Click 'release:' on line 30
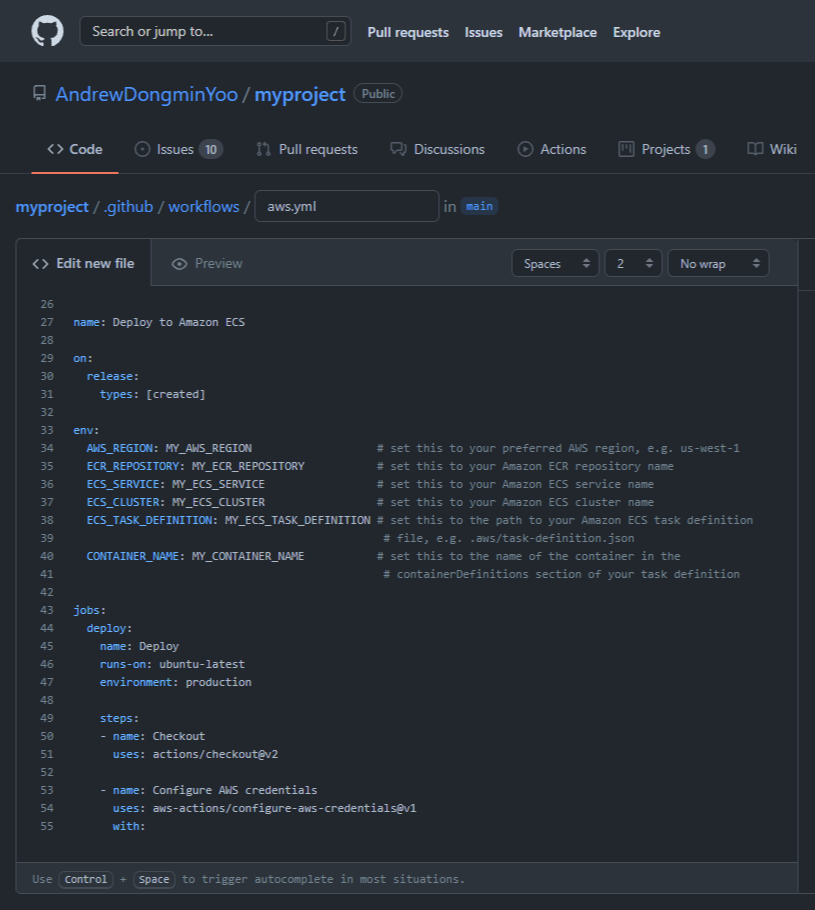 coord(113,376)
